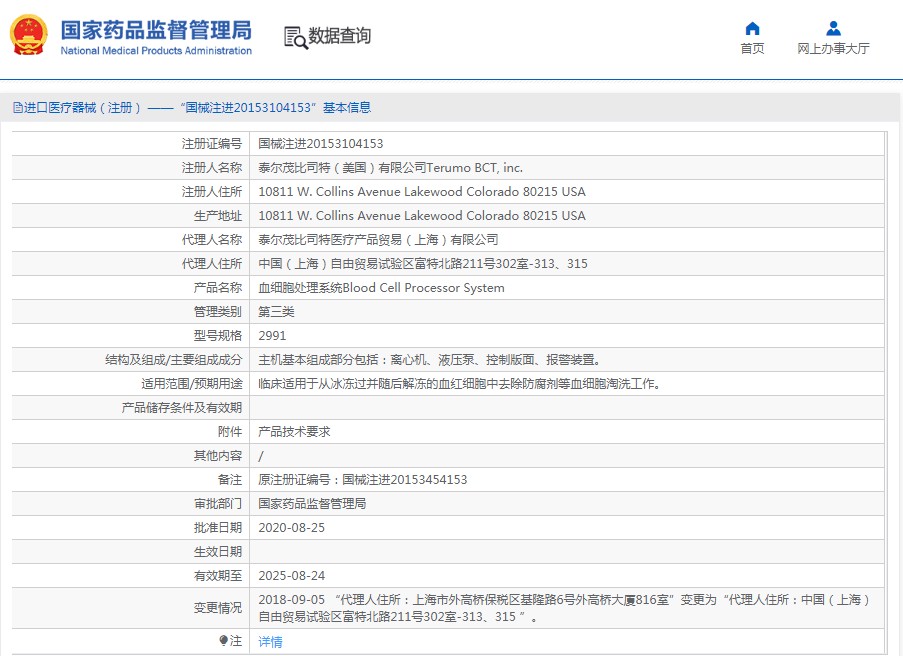
Task: Click the 变更情况 row label
Action: [x=218, y=608]
